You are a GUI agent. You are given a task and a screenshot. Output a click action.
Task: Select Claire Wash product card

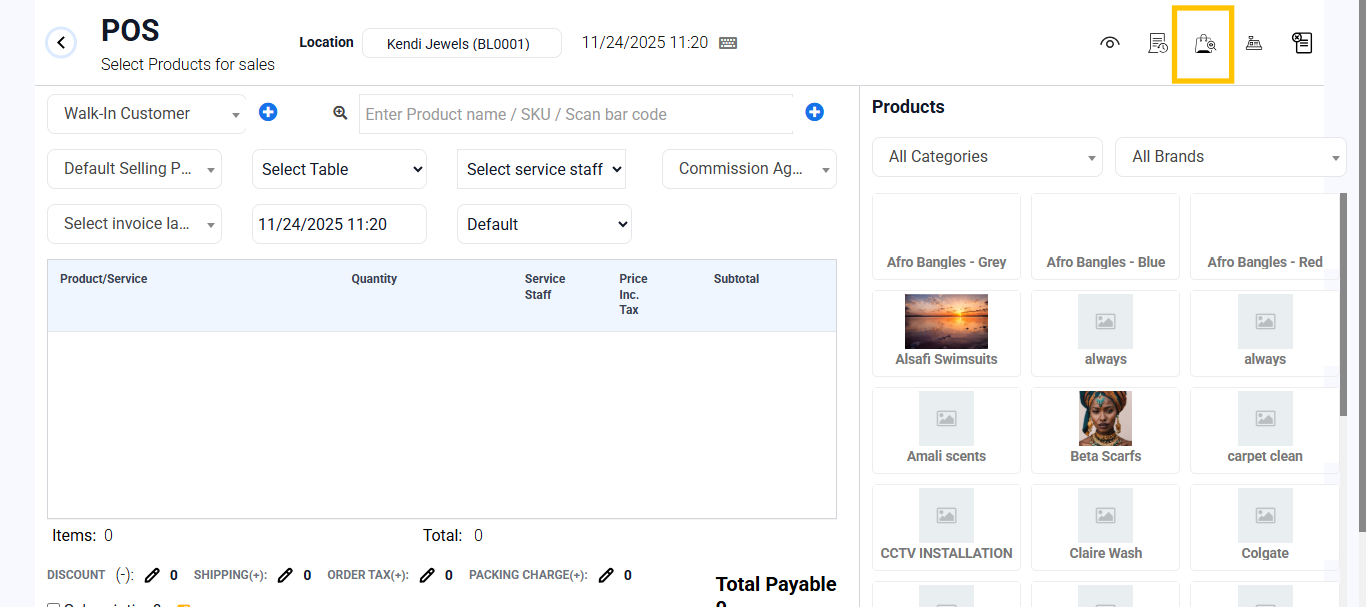(1105, 527)
